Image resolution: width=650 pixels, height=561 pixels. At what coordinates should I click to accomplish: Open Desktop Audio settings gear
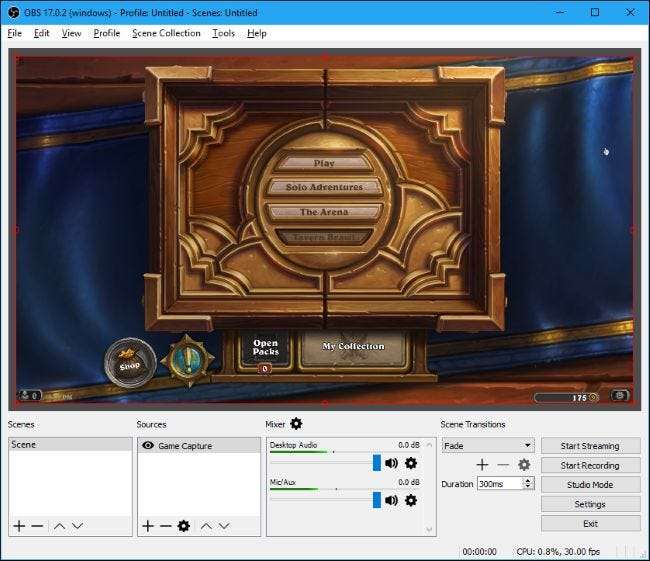point(411,463)
